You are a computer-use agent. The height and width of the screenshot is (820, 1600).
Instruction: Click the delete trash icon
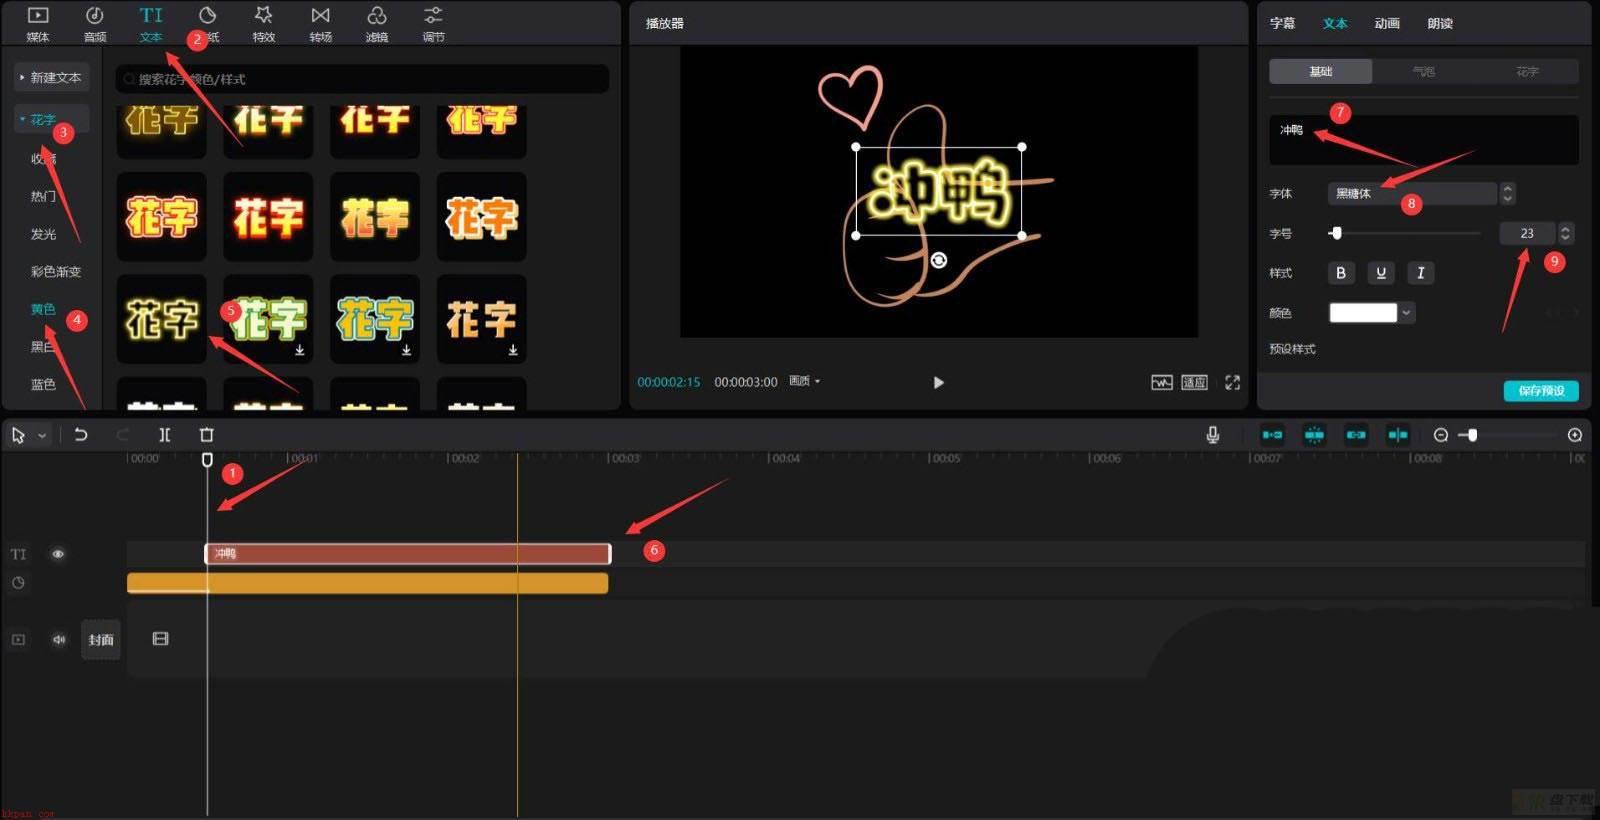pos(206,435)
